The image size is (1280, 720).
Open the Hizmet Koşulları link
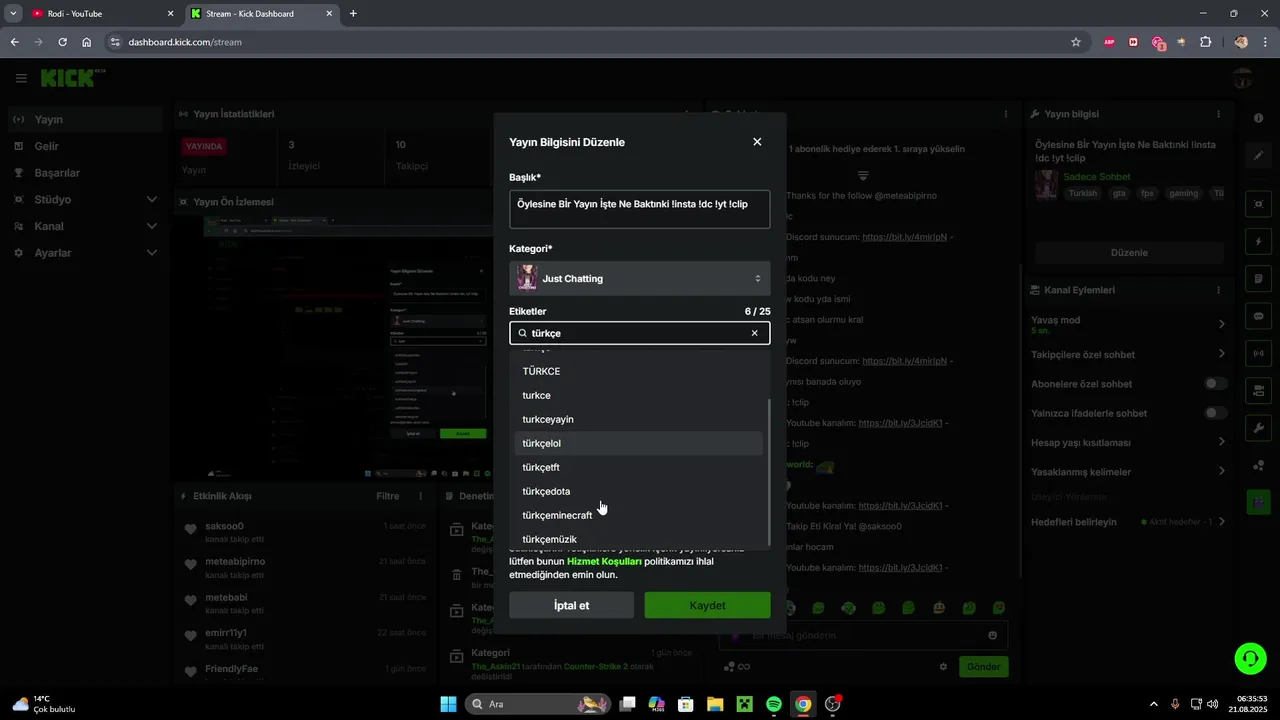tap(604, 561)
